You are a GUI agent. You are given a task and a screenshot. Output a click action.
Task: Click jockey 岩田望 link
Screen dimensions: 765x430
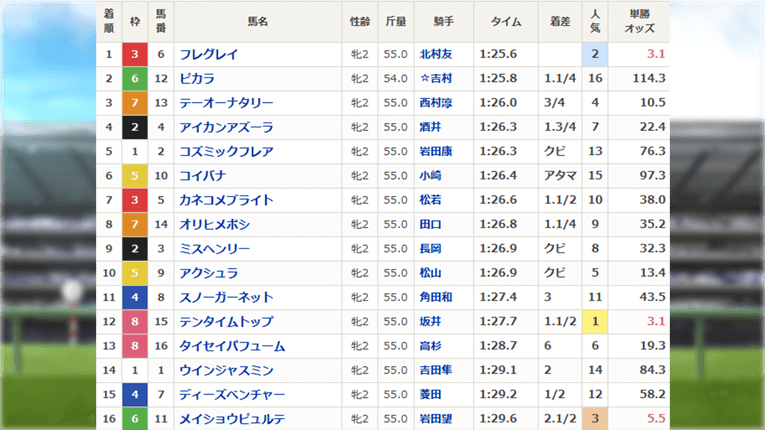(436, 419)
